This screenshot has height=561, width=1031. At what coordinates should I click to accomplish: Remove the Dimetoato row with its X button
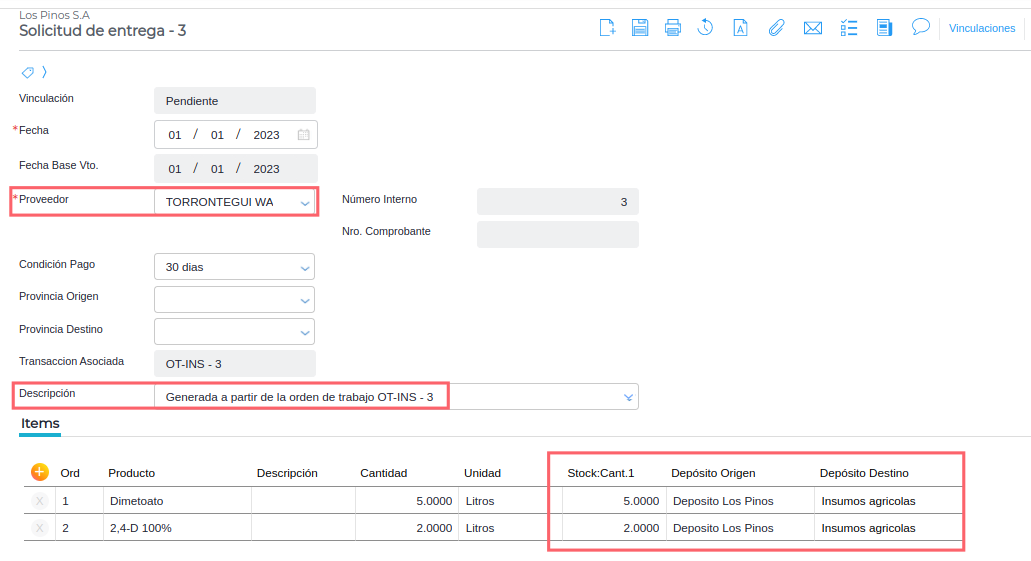tap(40, 501)
